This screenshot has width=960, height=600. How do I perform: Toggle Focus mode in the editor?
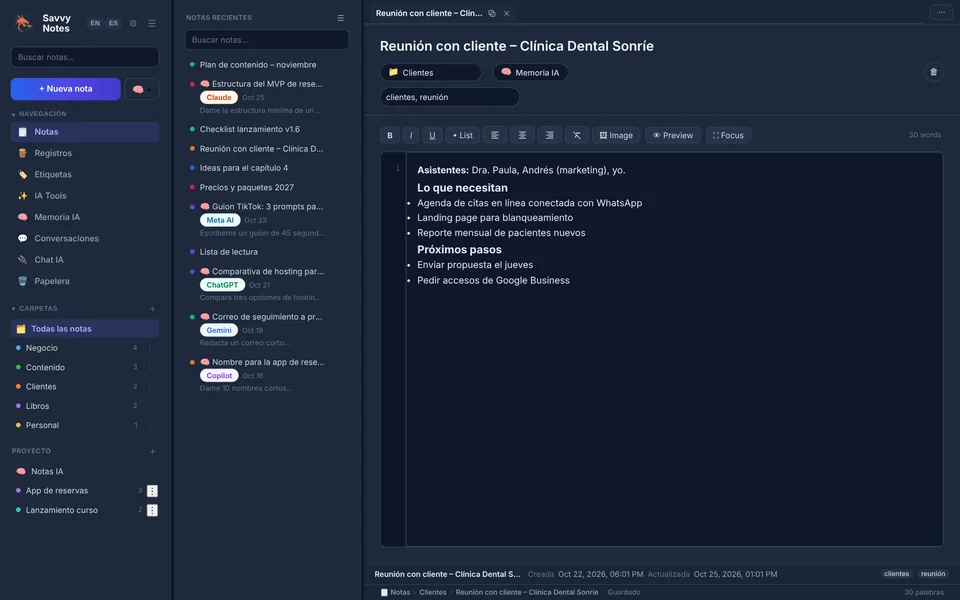(728, 135)
